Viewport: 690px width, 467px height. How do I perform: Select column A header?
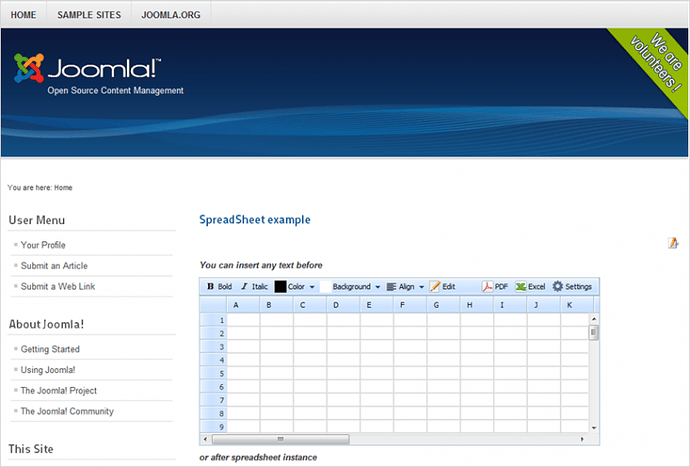pos(243,305)
